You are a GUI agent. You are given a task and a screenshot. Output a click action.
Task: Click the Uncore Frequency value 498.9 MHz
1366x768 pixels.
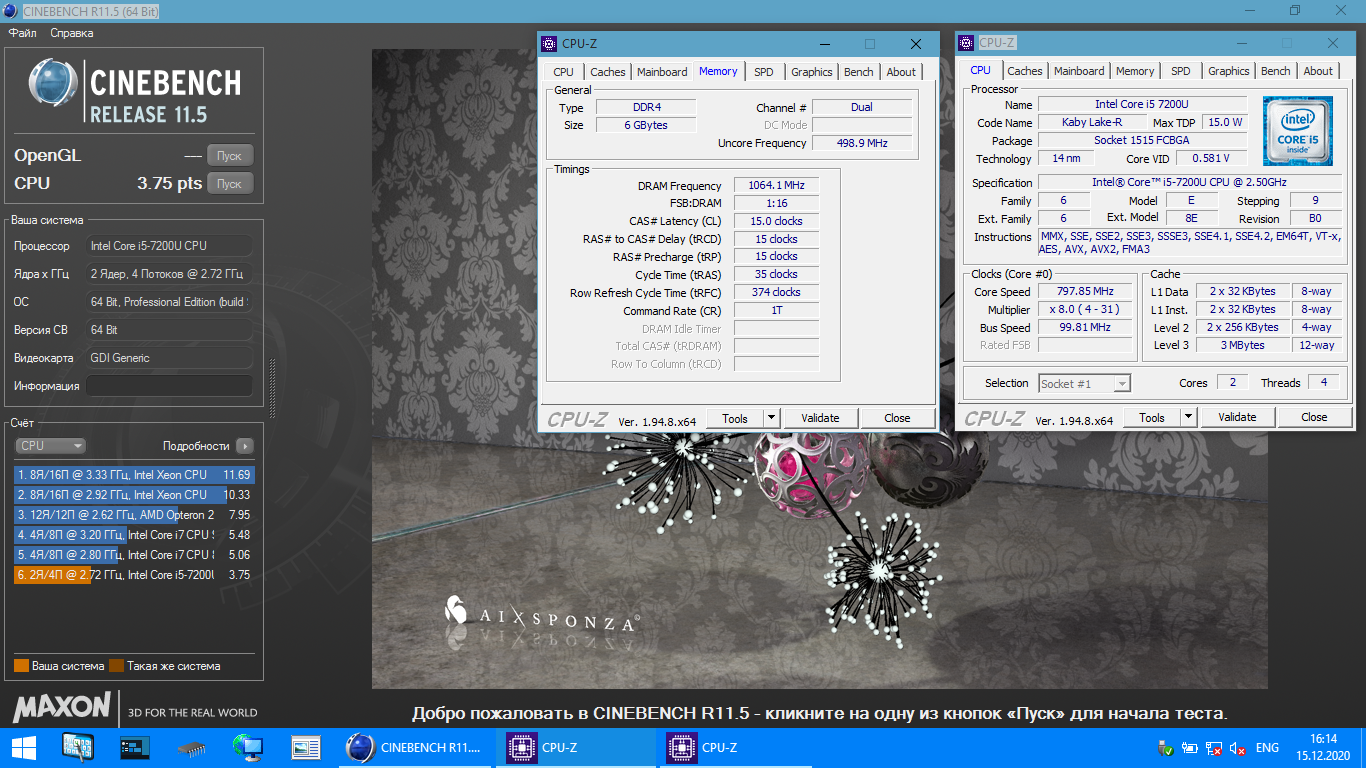[861, 143]
